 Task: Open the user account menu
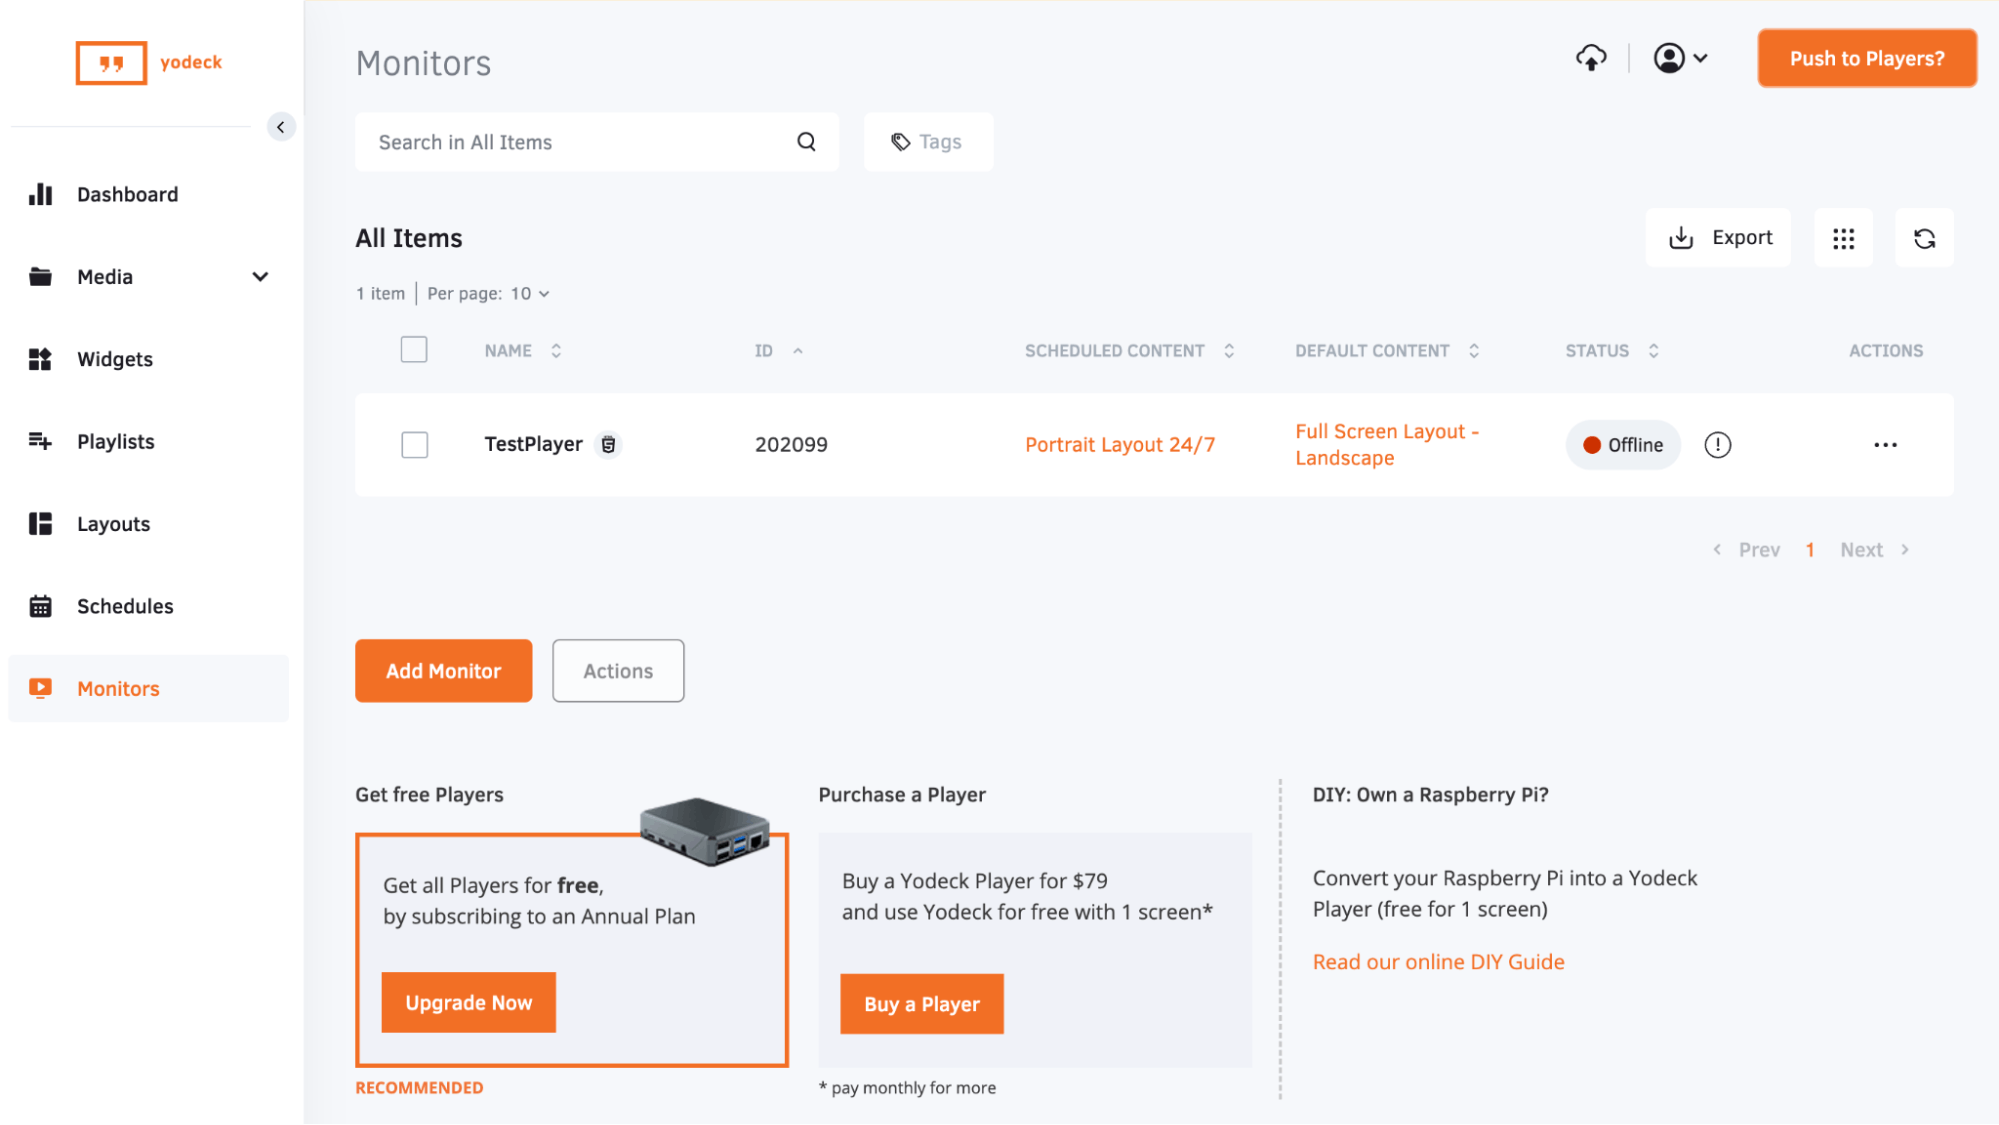(x=1680, y=58)
